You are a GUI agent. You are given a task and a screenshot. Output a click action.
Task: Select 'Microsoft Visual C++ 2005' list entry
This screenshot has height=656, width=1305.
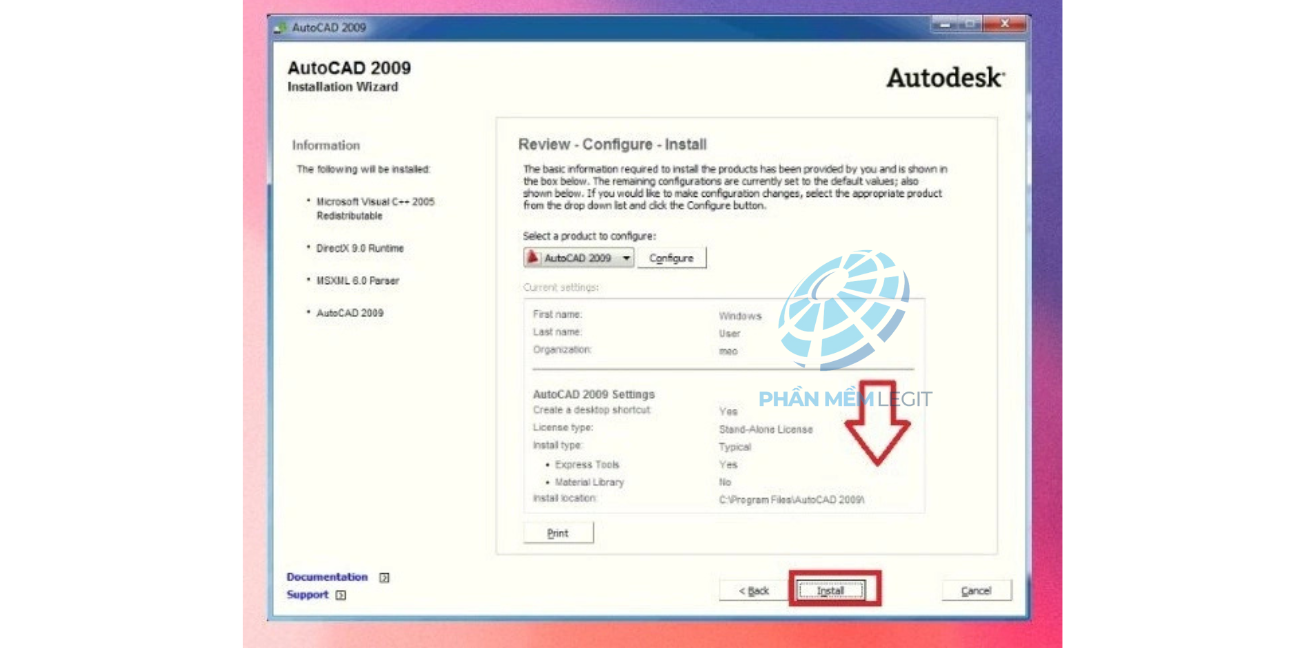[x=376, y=208]
